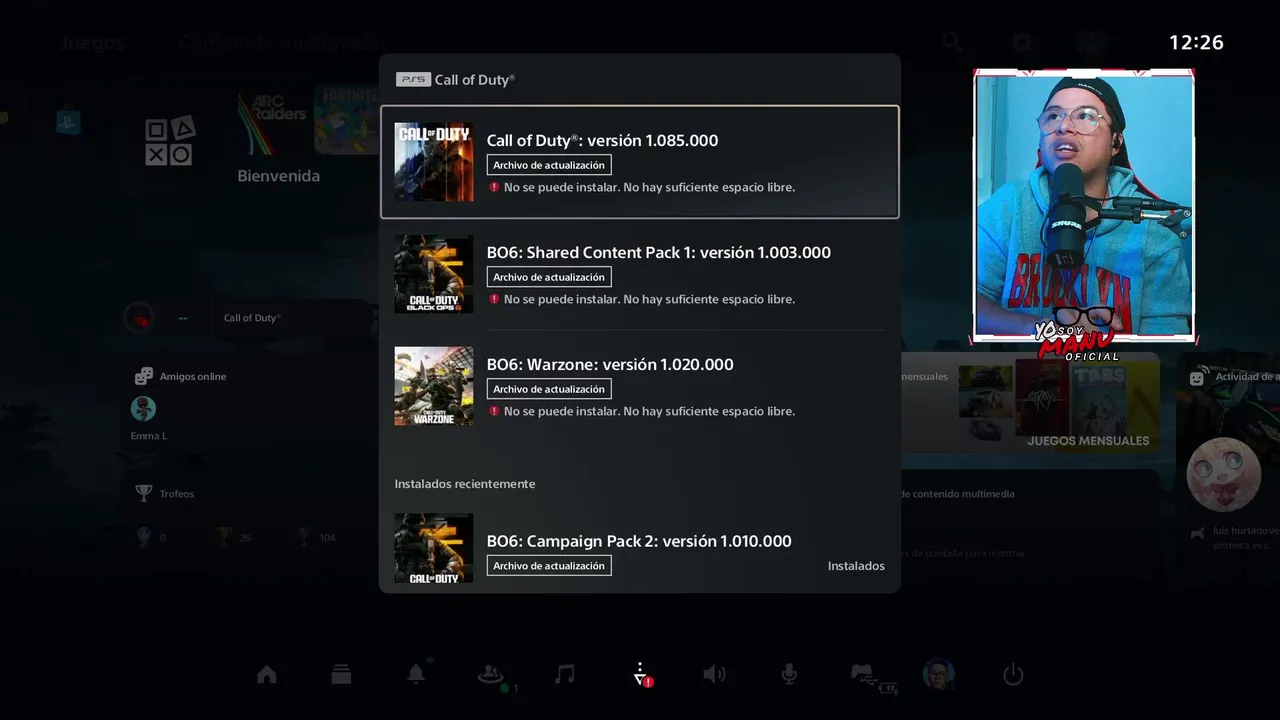The width and height of the screenshot is (1280, 720).
Task: Open the Notifications bell icon
Action: tap(416, 674)
